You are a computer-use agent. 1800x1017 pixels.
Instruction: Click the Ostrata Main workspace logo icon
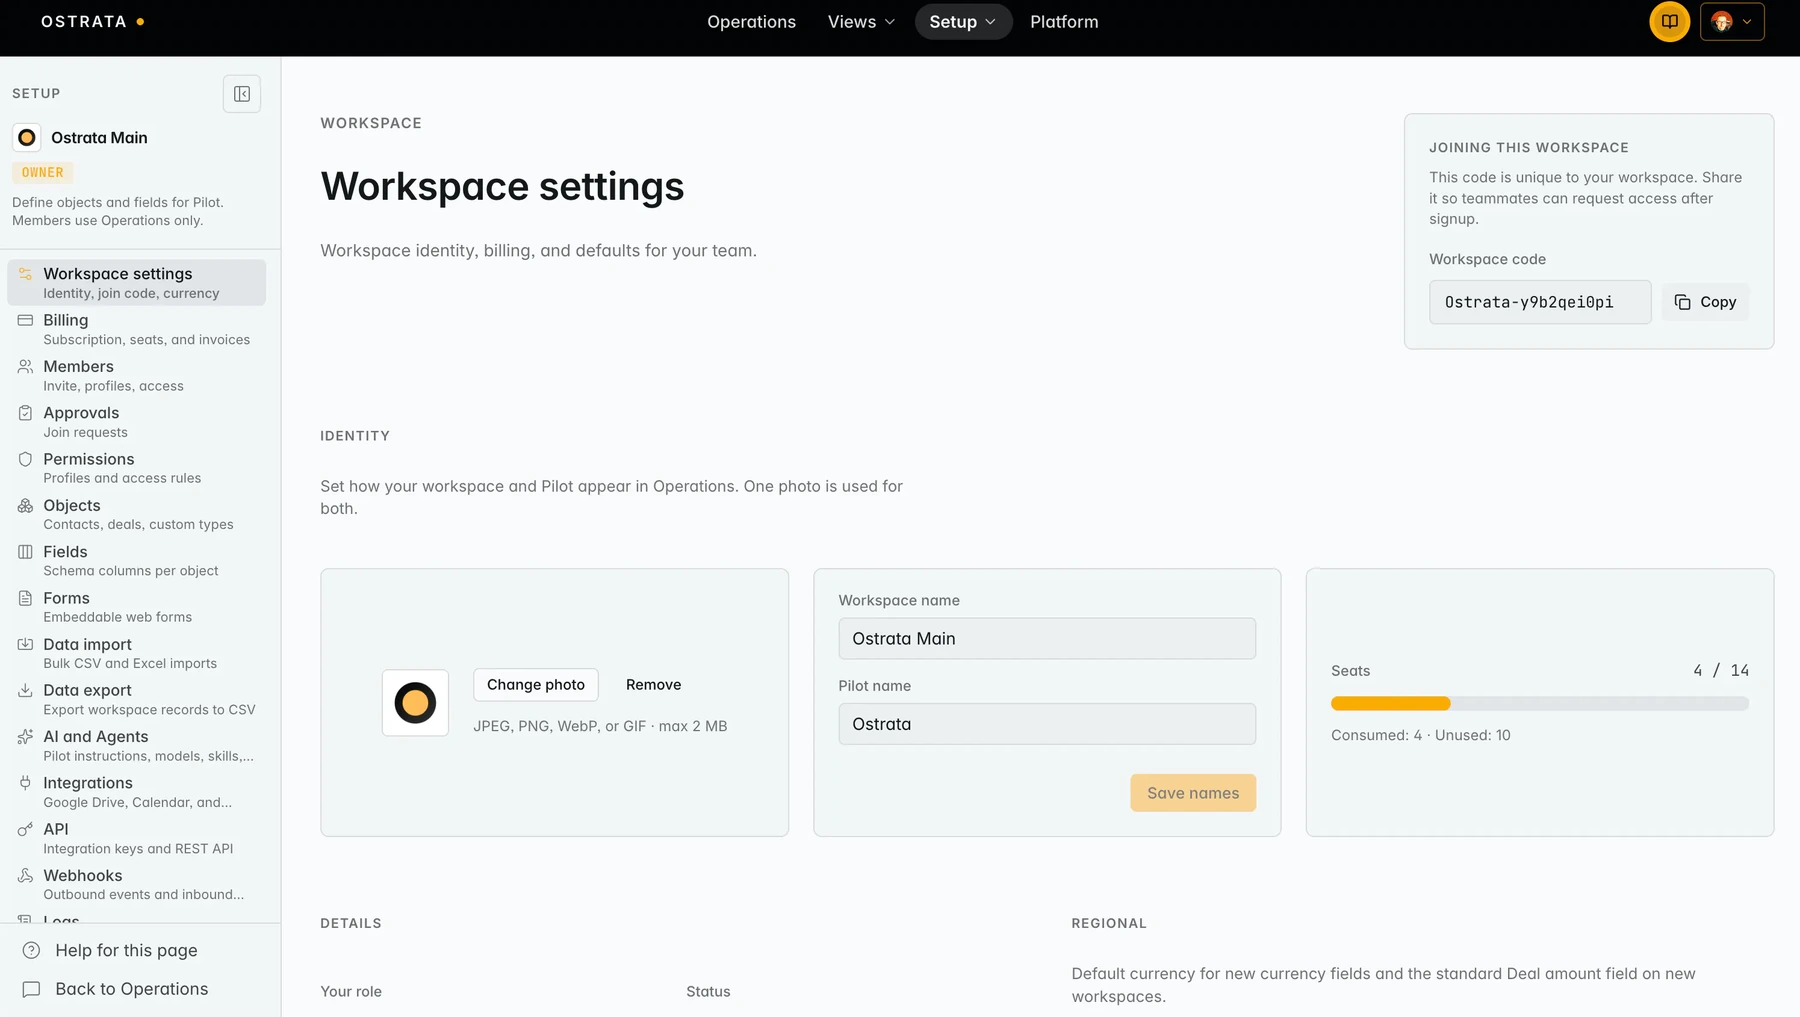(x=27, y=138)
